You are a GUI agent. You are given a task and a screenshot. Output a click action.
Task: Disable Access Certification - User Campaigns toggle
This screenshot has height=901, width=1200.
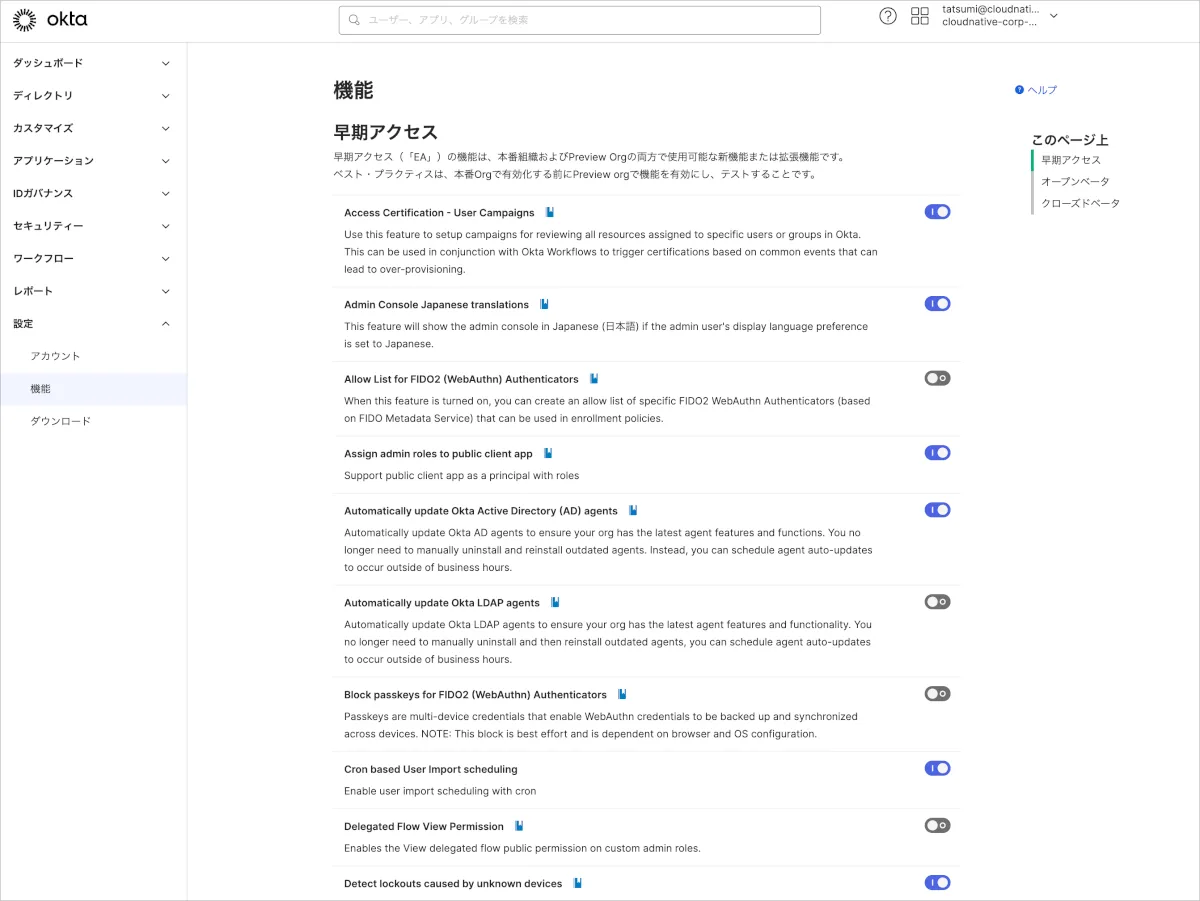[937, 212]
